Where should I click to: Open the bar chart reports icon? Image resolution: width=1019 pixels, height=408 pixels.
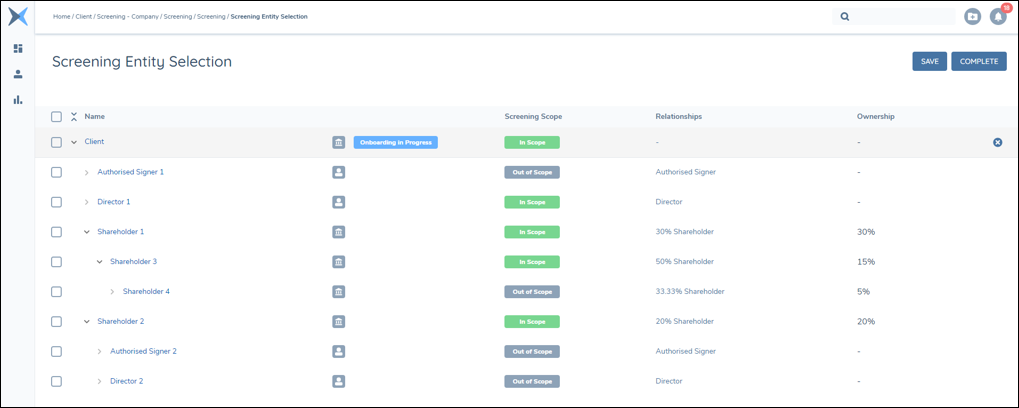pos(17,100)
